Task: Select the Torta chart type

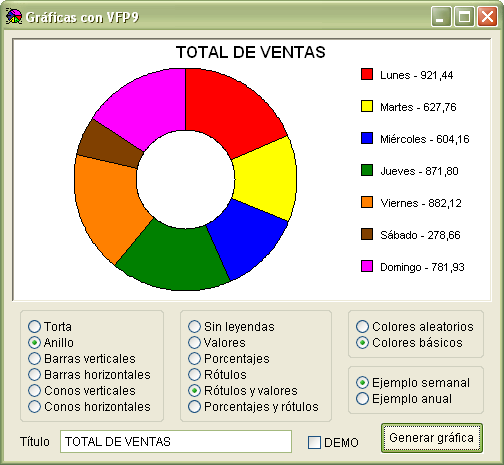Action: (x=50, y=326)
